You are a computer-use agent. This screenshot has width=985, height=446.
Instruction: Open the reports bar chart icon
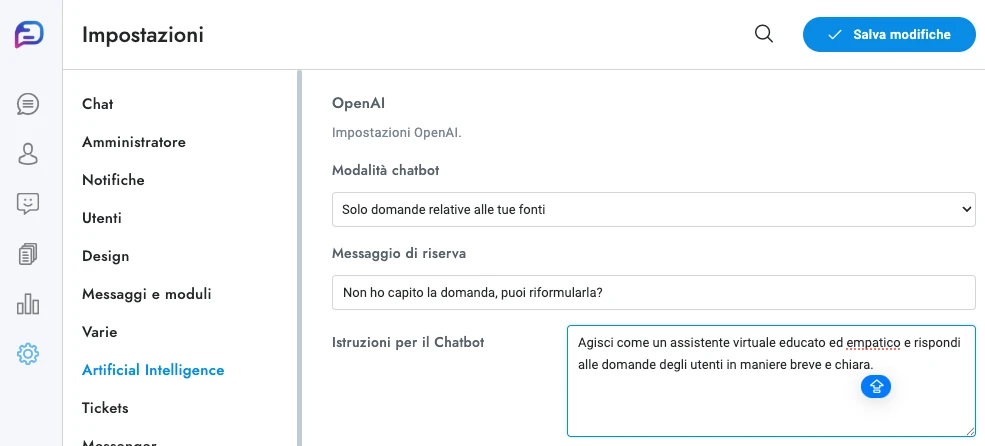tap(28, 304)
